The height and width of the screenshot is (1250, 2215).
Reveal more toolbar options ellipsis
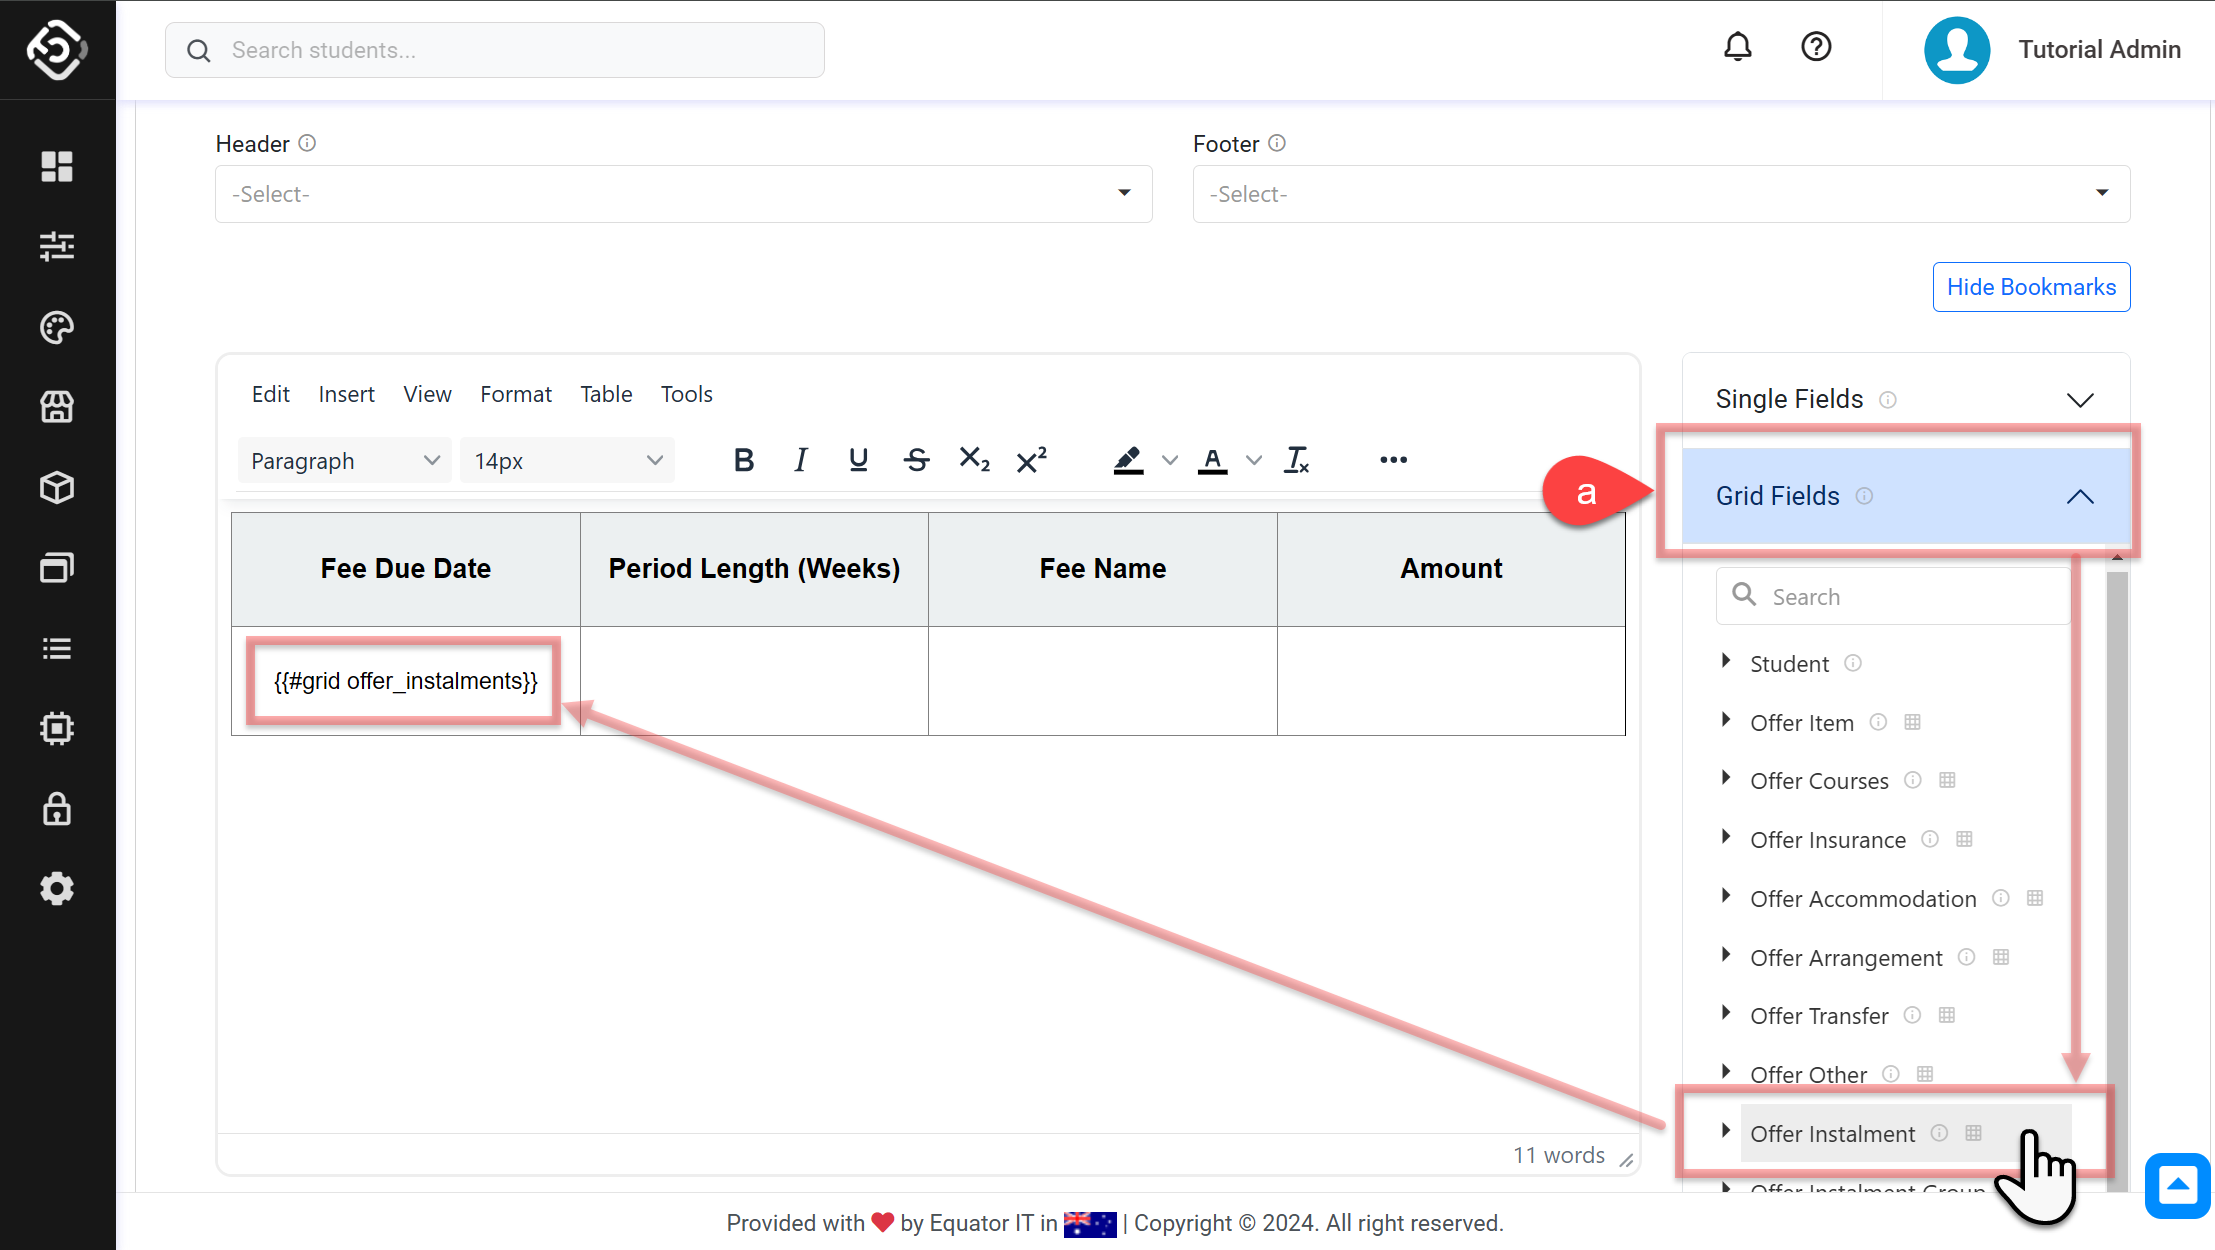click(x=1393, y=460)
